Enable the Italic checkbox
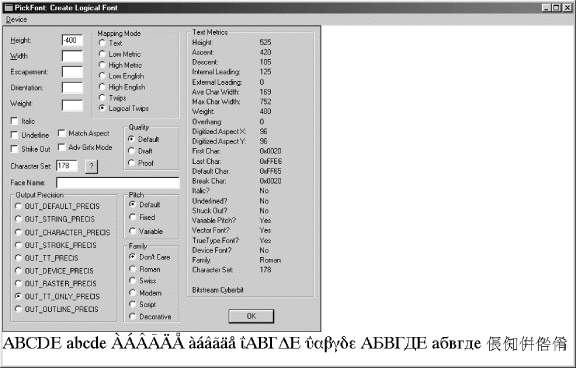Viewport: 576px width, 368px height. point(14,121)
